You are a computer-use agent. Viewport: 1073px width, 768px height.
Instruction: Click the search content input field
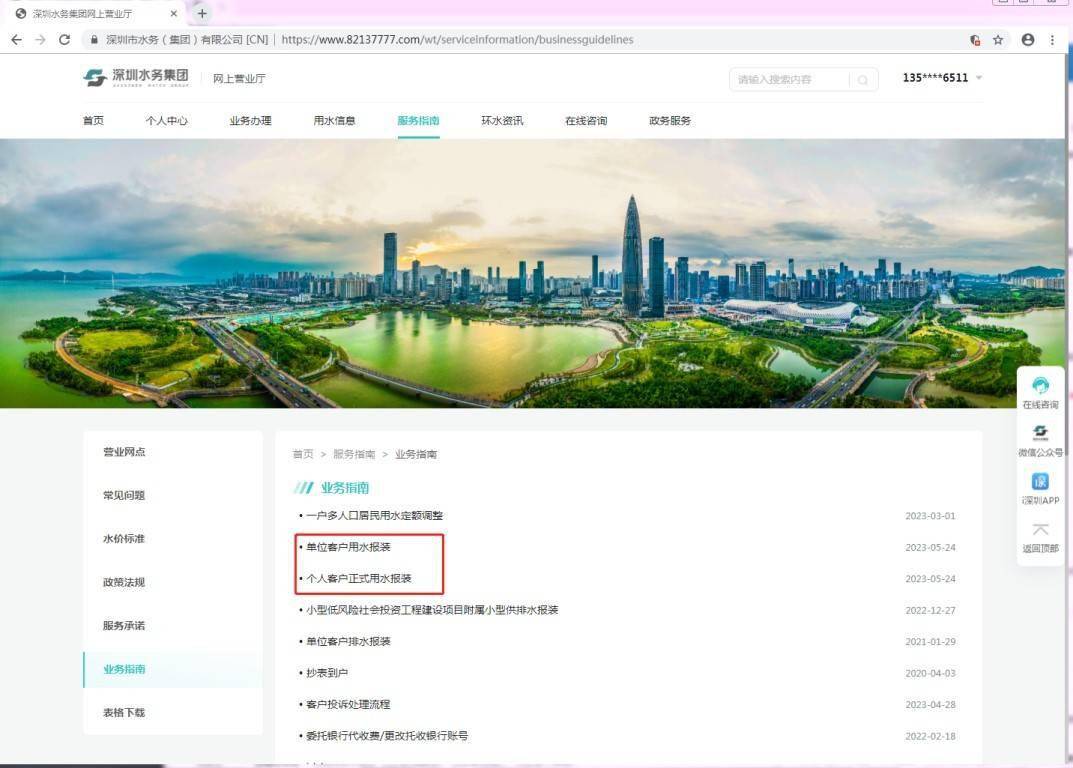click(790, 80)
